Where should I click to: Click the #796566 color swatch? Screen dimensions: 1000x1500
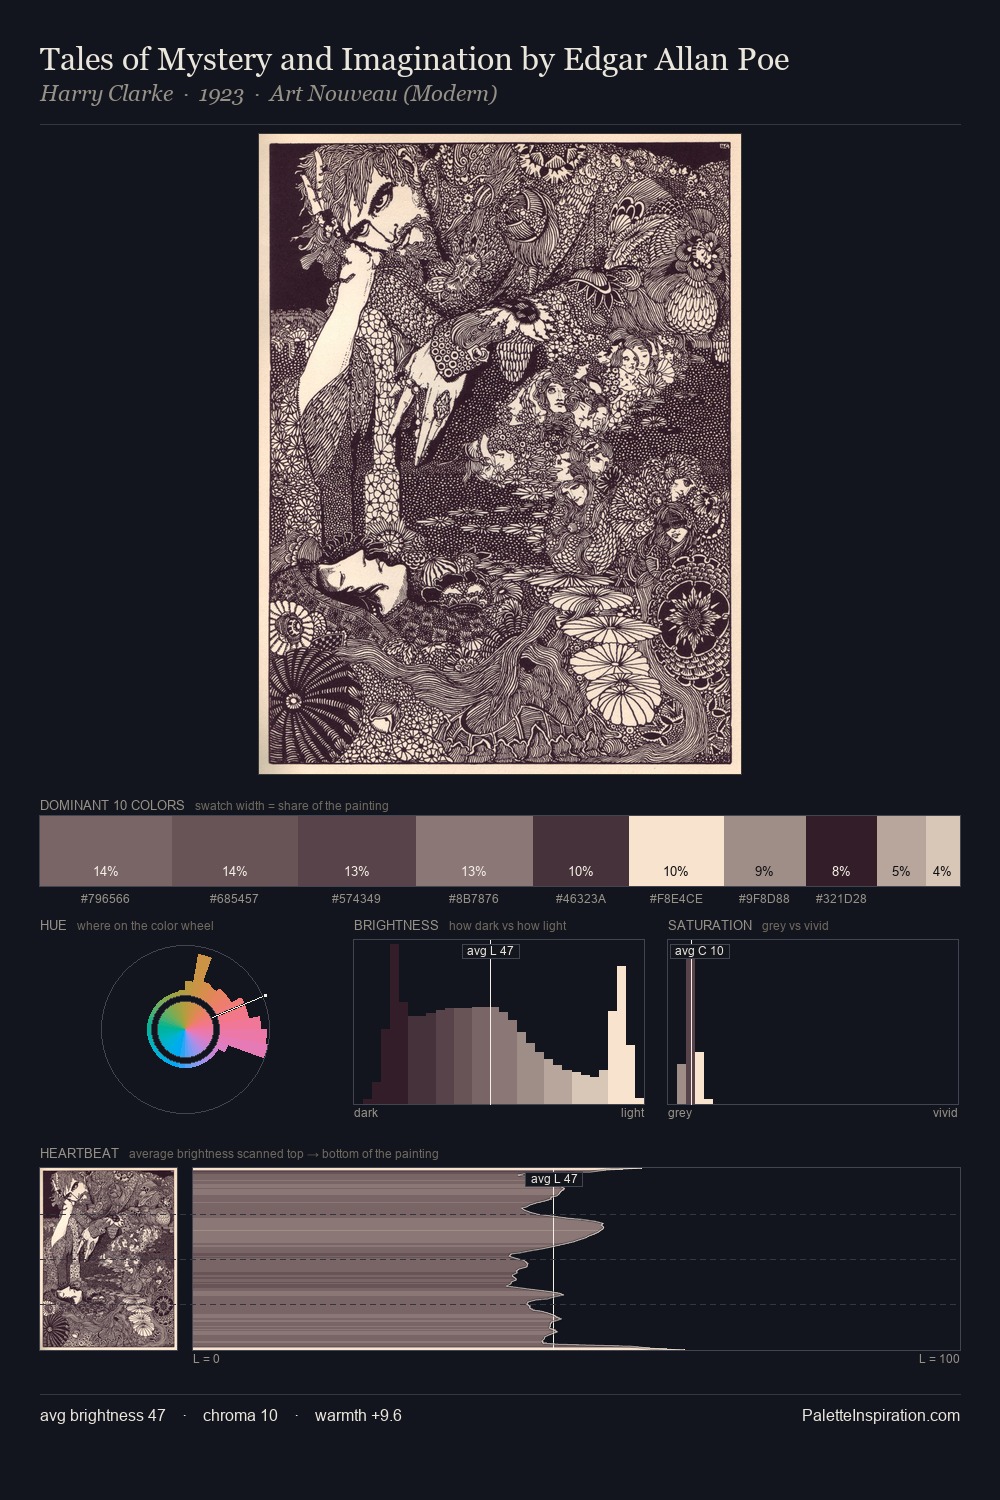click(x=106, y=851)
